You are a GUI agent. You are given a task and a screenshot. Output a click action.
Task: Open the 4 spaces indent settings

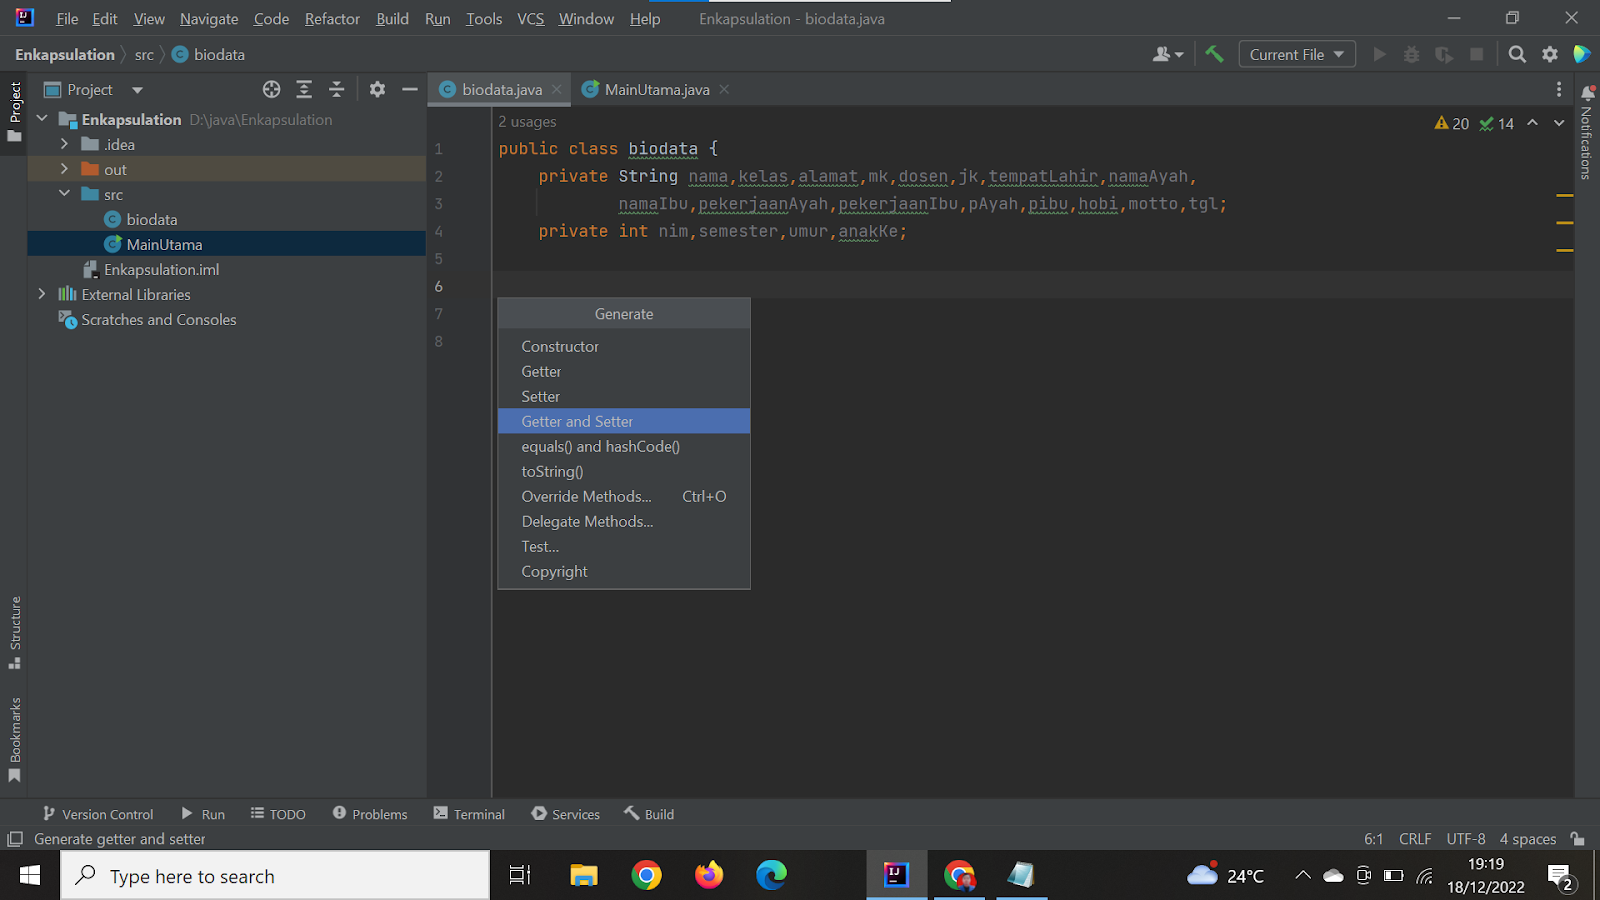[1527, 839]
